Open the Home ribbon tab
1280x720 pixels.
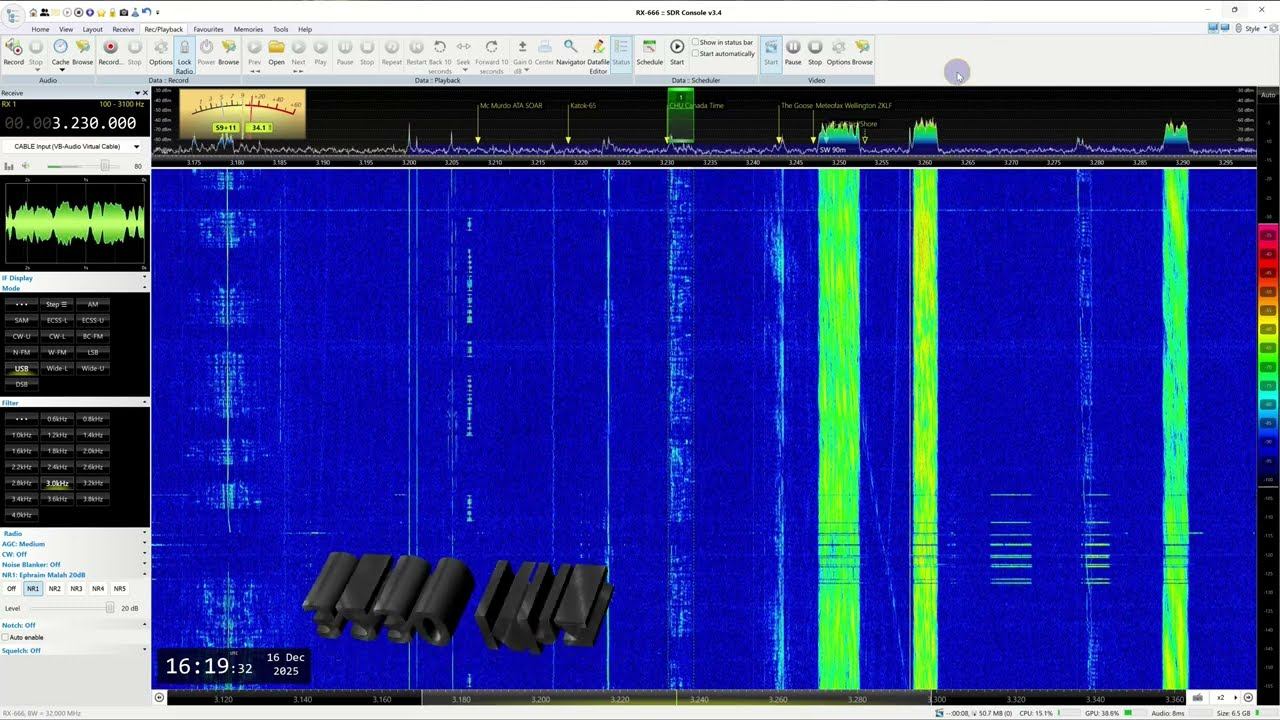(x=40, y=29)
